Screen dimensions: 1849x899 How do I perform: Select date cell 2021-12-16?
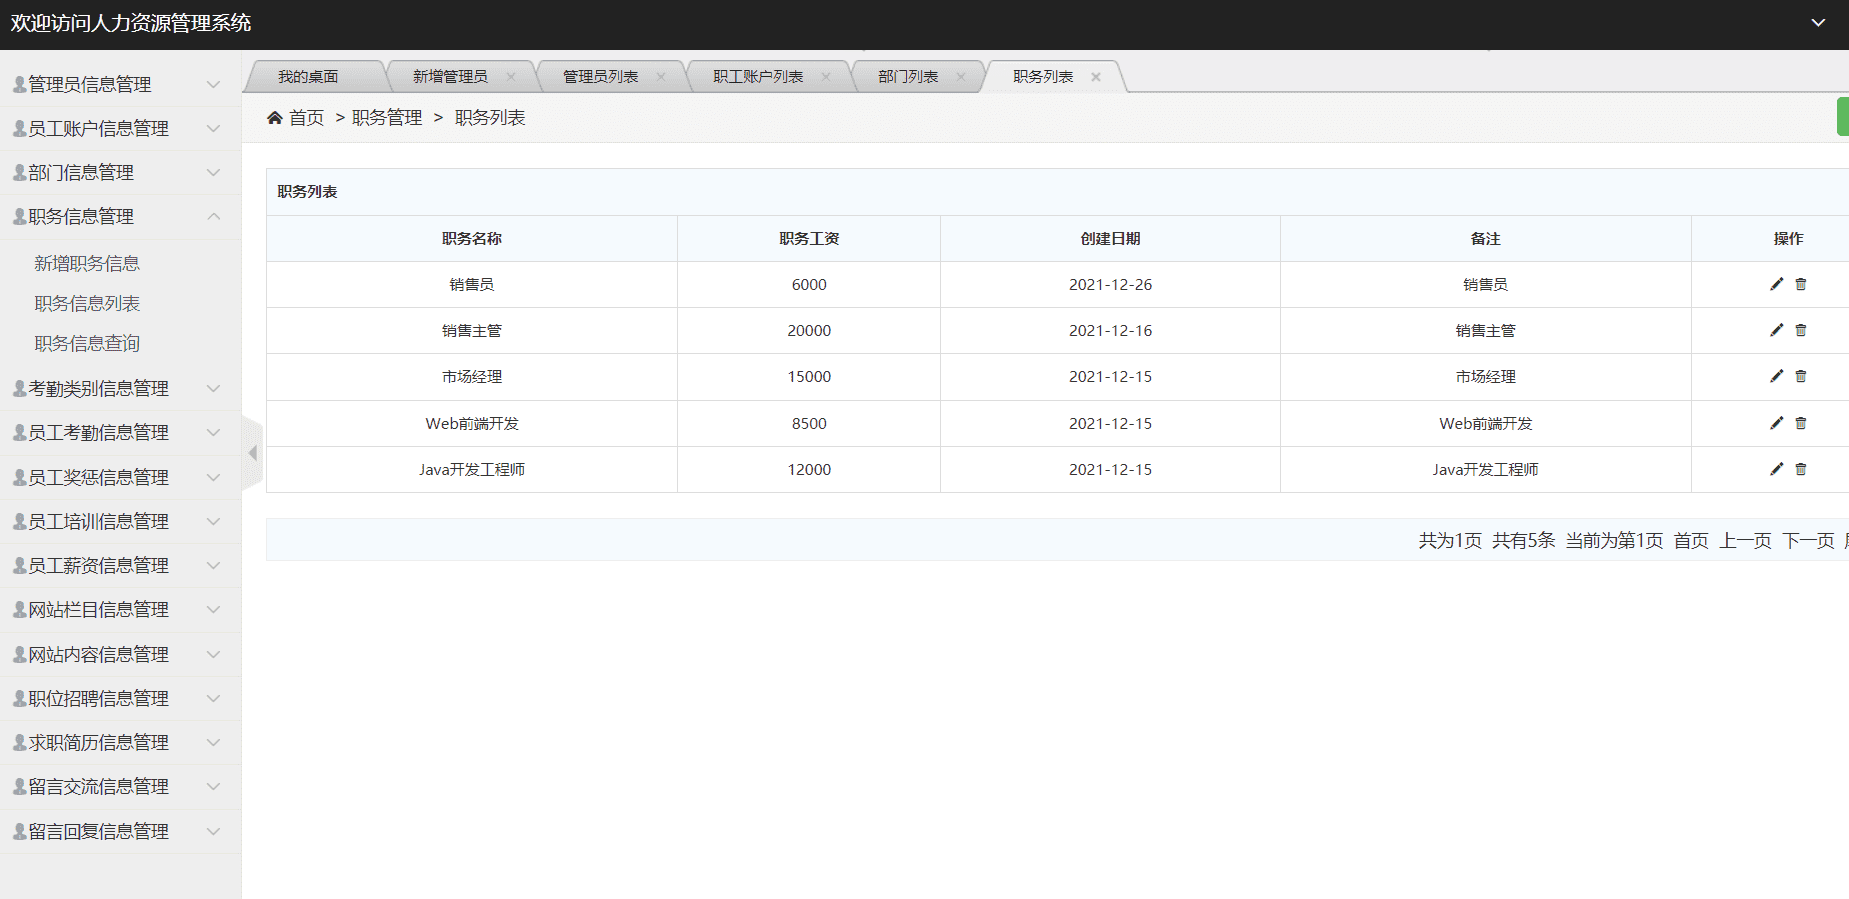[1110, 330]
